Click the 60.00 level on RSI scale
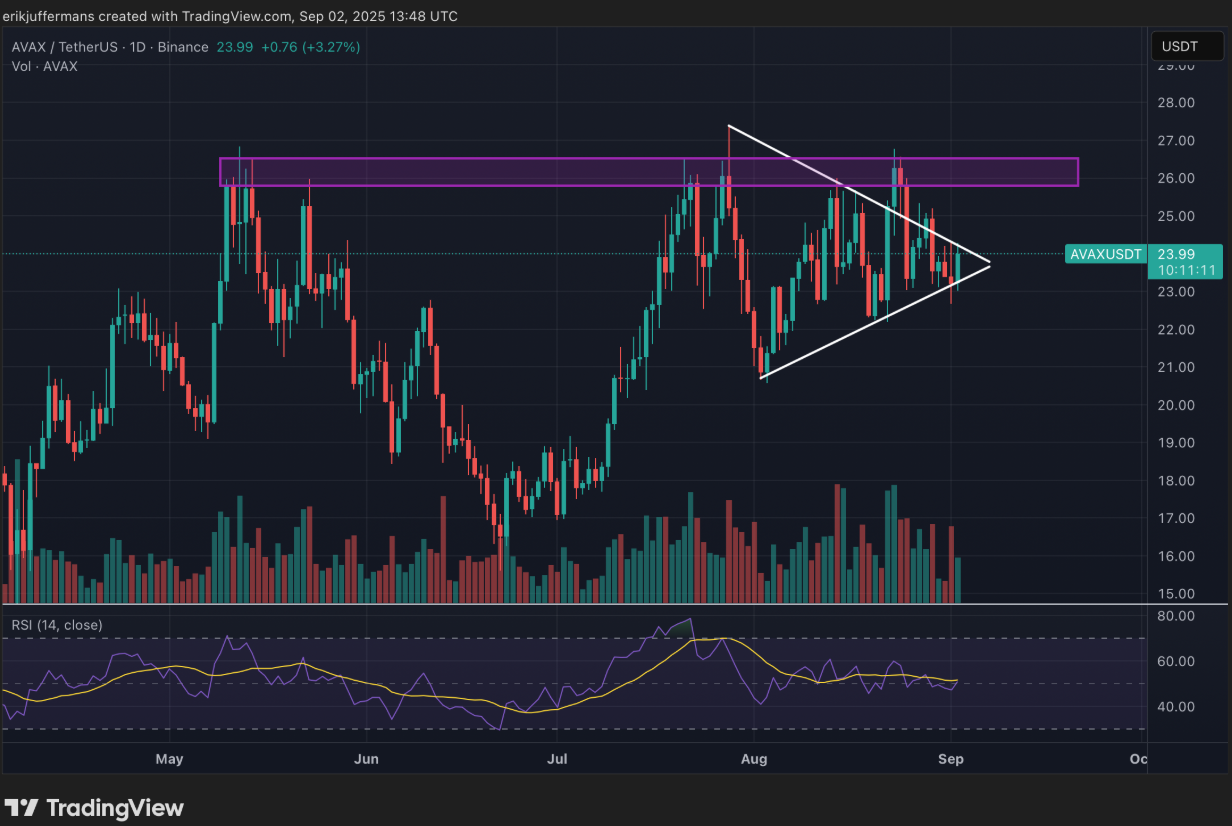This screenshot has height=826, width=1232. coord(1177,661)
